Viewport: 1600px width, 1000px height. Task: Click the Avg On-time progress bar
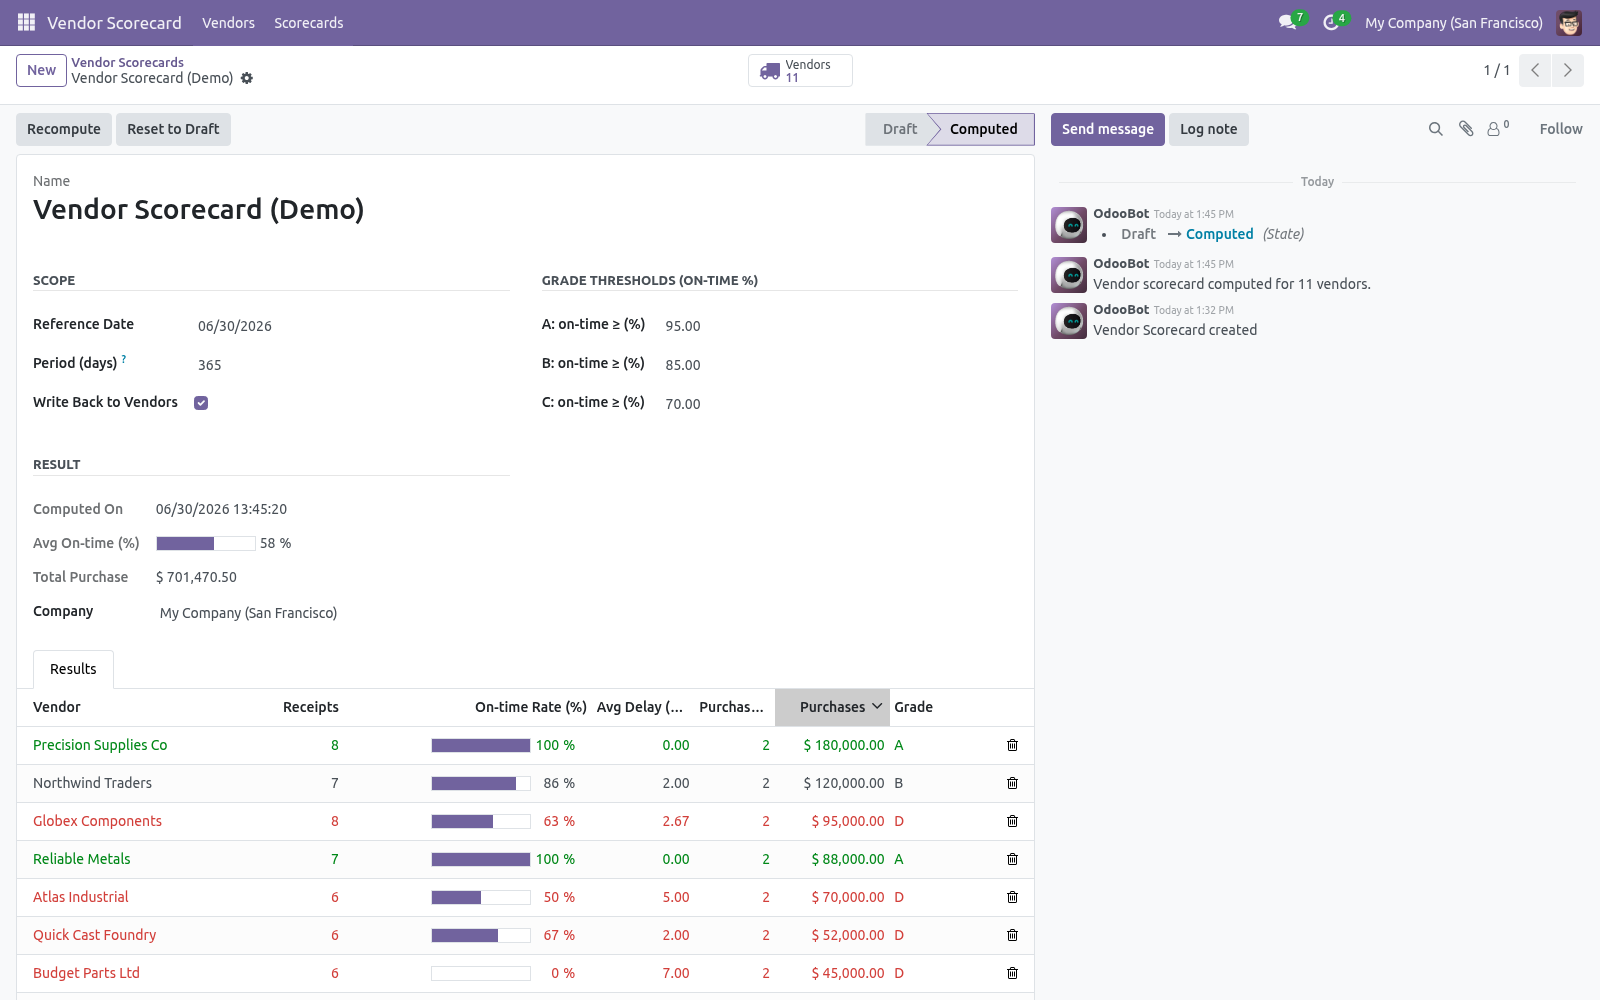pos(206,543)
